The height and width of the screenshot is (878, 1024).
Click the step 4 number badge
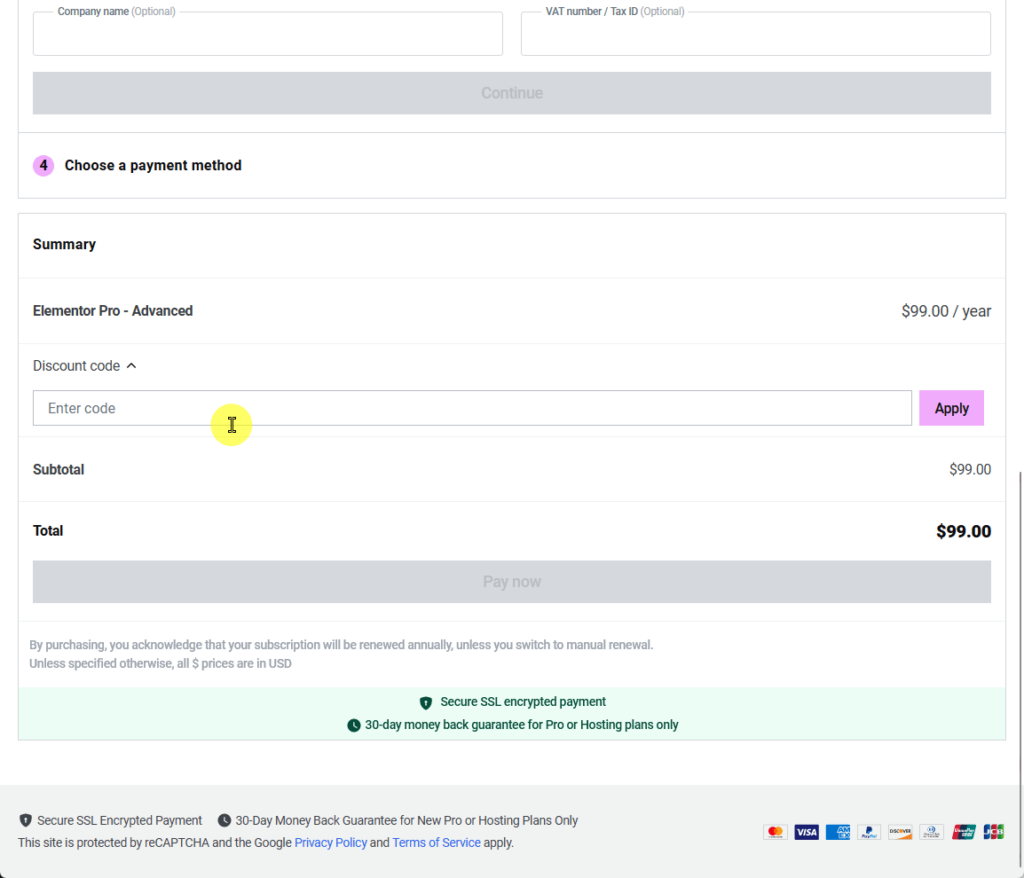(44, 165)
